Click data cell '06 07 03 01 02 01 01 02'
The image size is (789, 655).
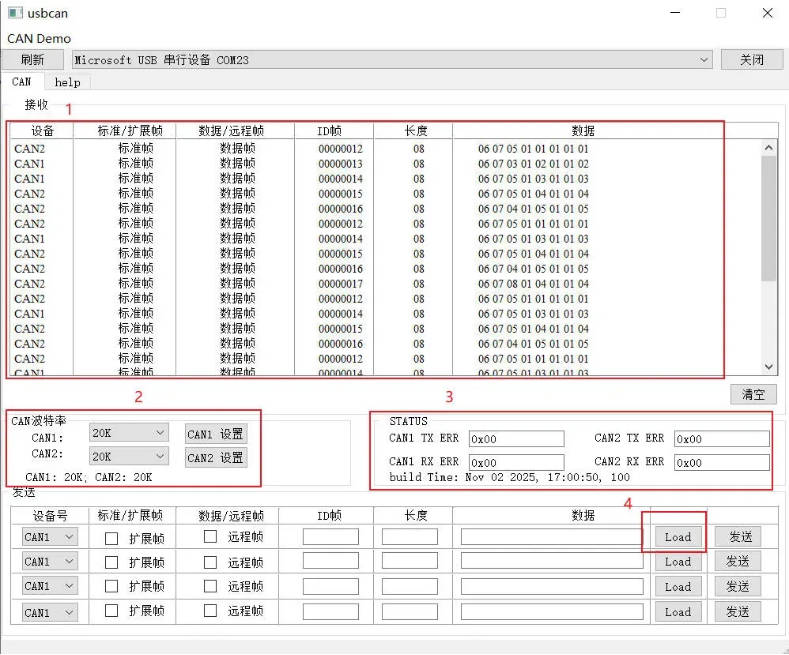click(533, 163)
